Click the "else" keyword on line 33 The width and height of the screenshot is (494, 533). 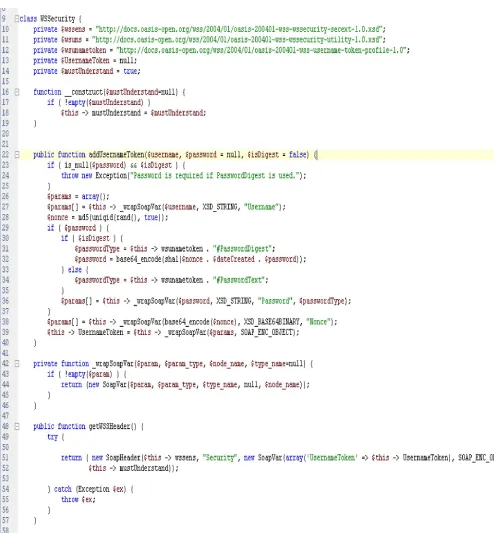click(75, 270)
